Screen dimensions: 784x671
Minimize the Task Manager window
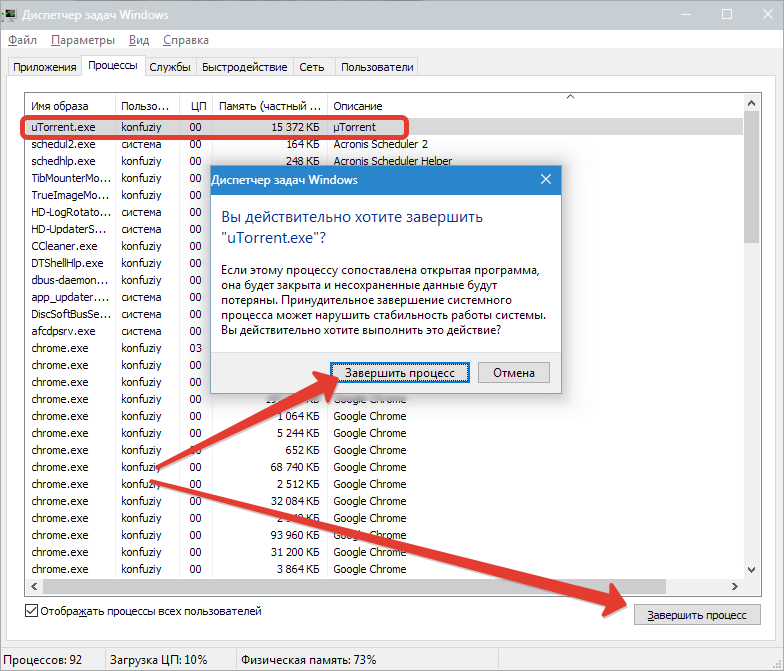686,14
